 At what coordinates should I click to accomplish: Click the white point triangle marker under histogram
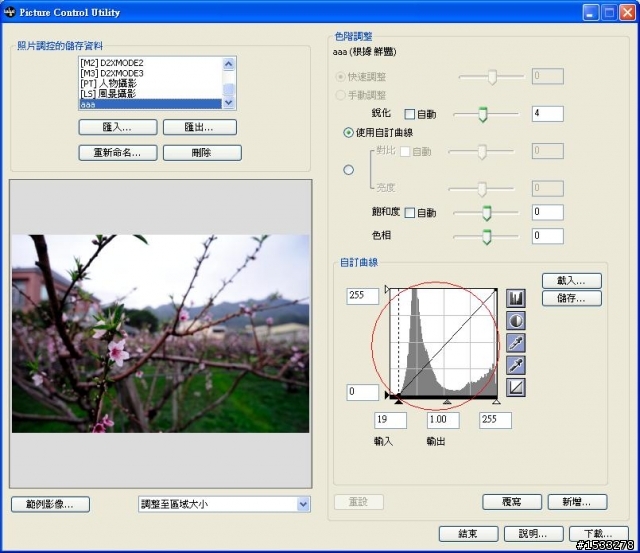(496, 402)
